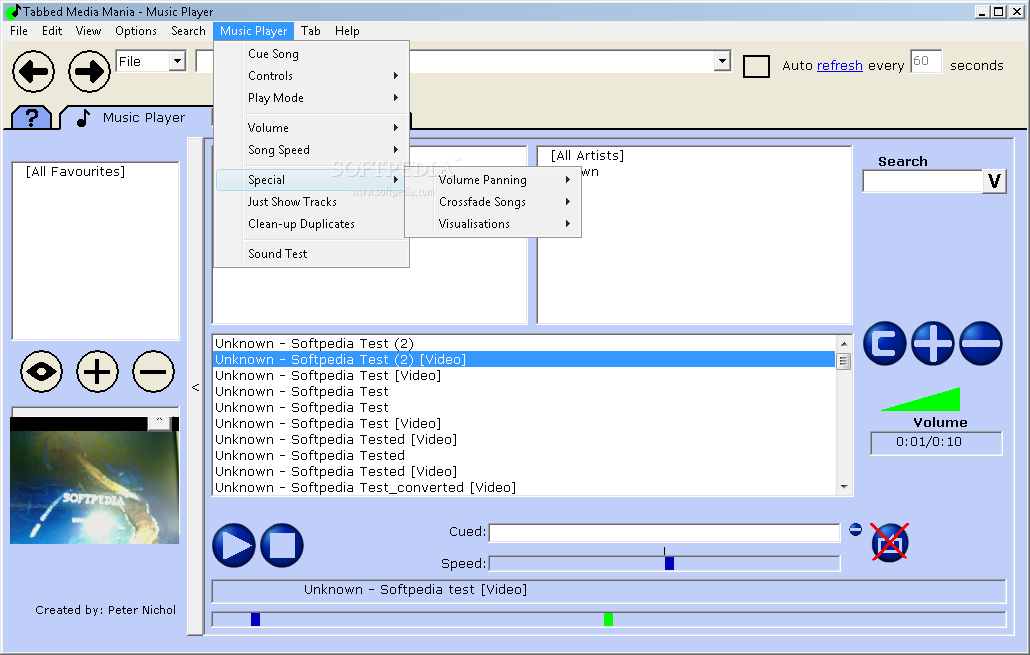Viewport: 1030px width, 655px height.
Task: Expand the Play Mode submenu
Action: click(312, 98)
